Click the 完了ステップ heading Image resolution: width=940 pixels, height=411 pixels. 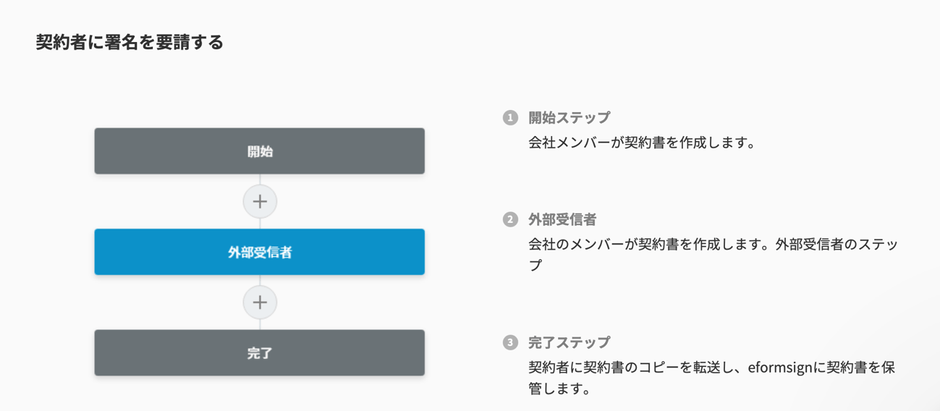[x=569, y=343]
